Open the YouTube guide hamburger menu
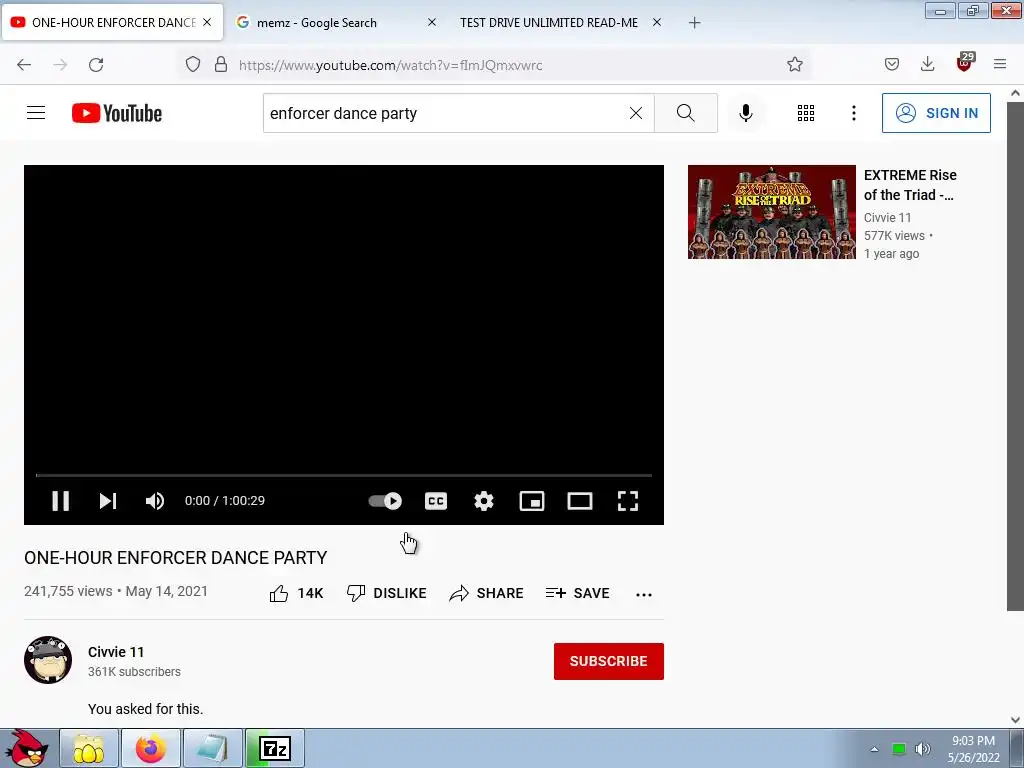 click(36, 113)
